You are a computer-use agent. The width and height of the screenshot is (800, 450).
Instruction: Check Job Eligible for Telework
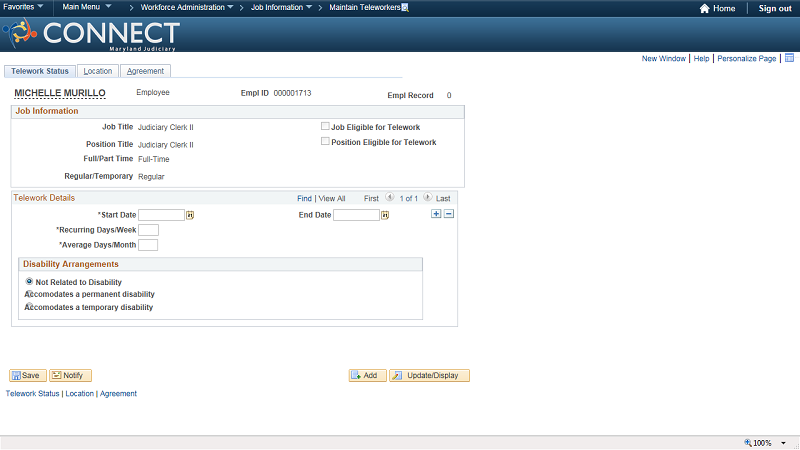pyautogui.click(x=325, y=126)
